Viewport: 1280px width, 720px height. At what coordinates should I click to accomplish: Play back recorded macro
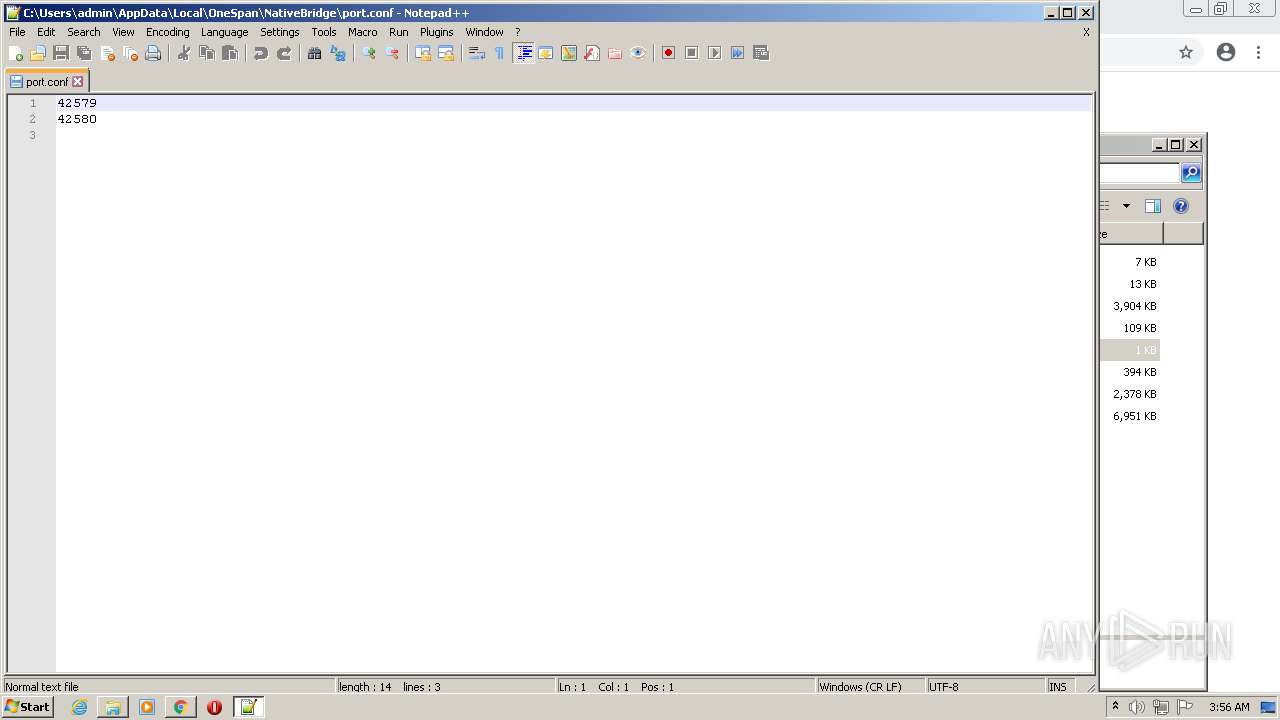(x=715, y=53)
